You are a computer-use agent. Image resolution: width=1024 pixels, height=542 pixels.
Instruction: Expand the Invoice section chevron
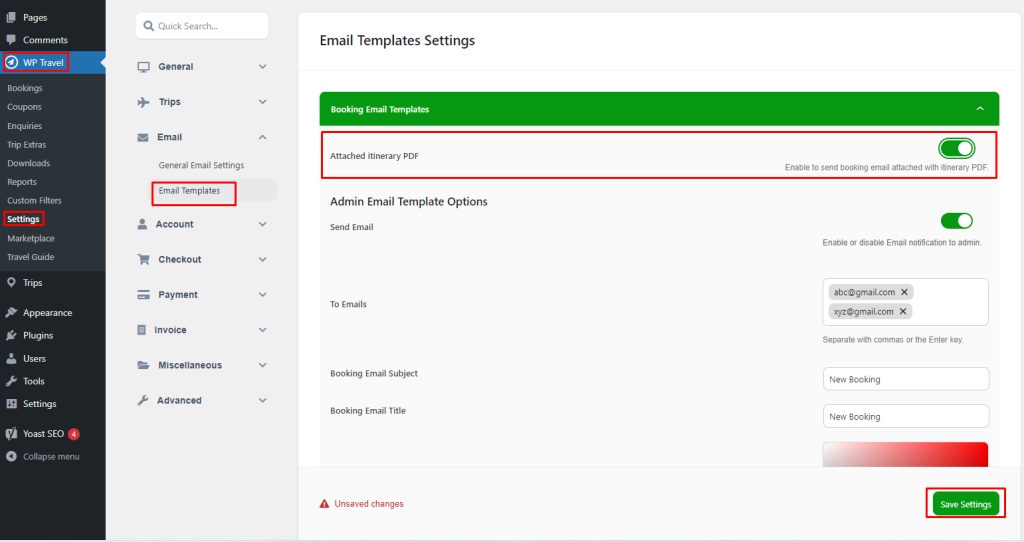click(x=263, y=330)
